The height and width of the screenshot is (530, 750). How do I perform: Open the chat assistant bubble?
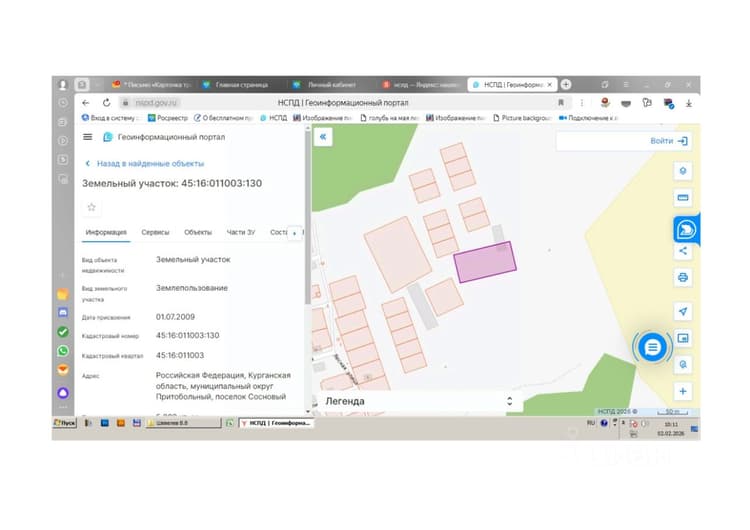coord(652,347)
